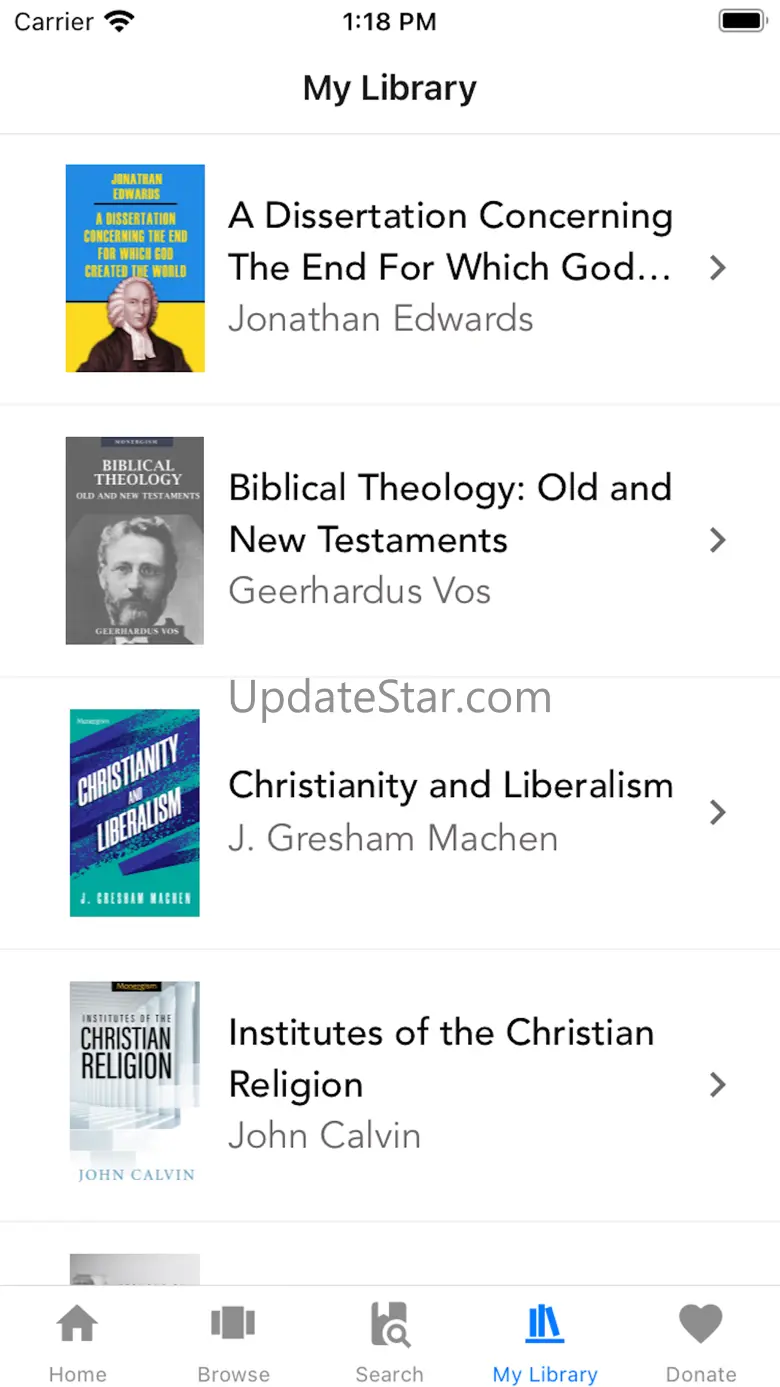The image size is (780, 1387).
Task: Tap the chevron beside Institutes of the Christian Religion
Action: (x=717, y=1084)
